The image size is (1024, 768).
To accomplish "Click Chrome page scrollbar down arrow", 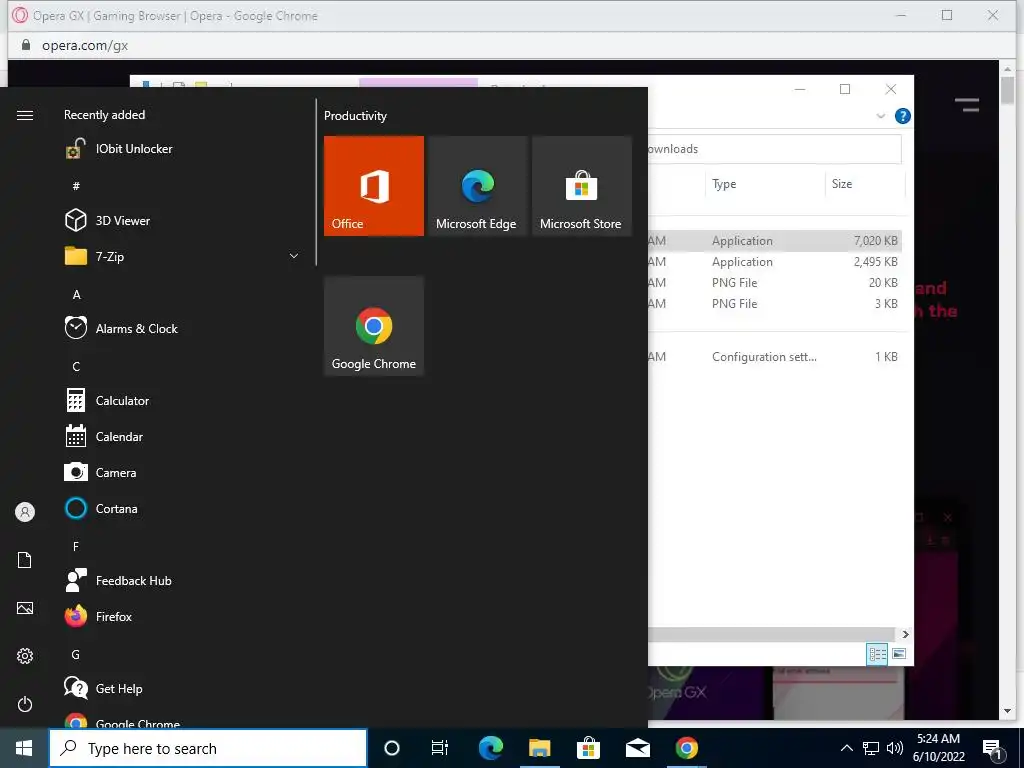I will [1008, 711].
